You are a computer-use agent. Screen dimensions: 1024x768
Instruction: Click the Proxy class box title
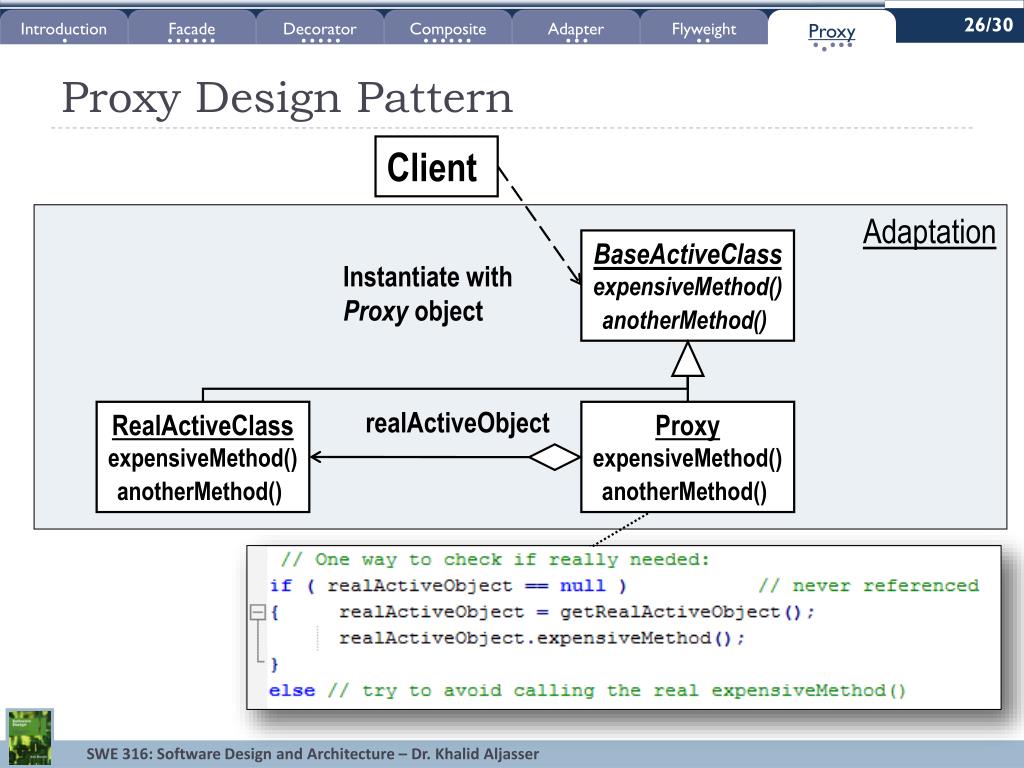687,426
